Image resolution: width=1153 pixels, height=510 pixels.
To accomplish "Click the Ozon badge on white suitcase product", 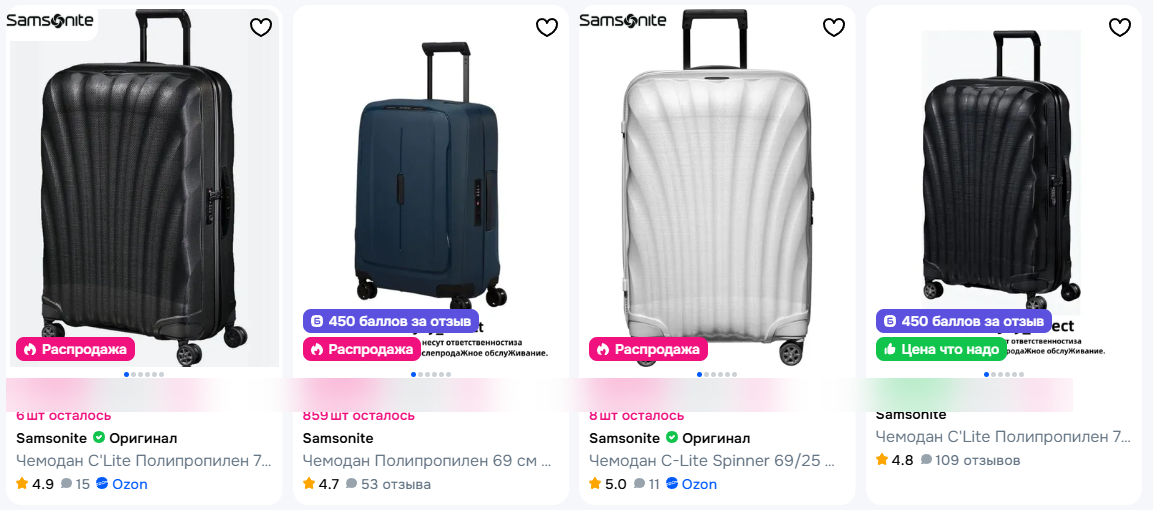I will [x=694, y=484].
